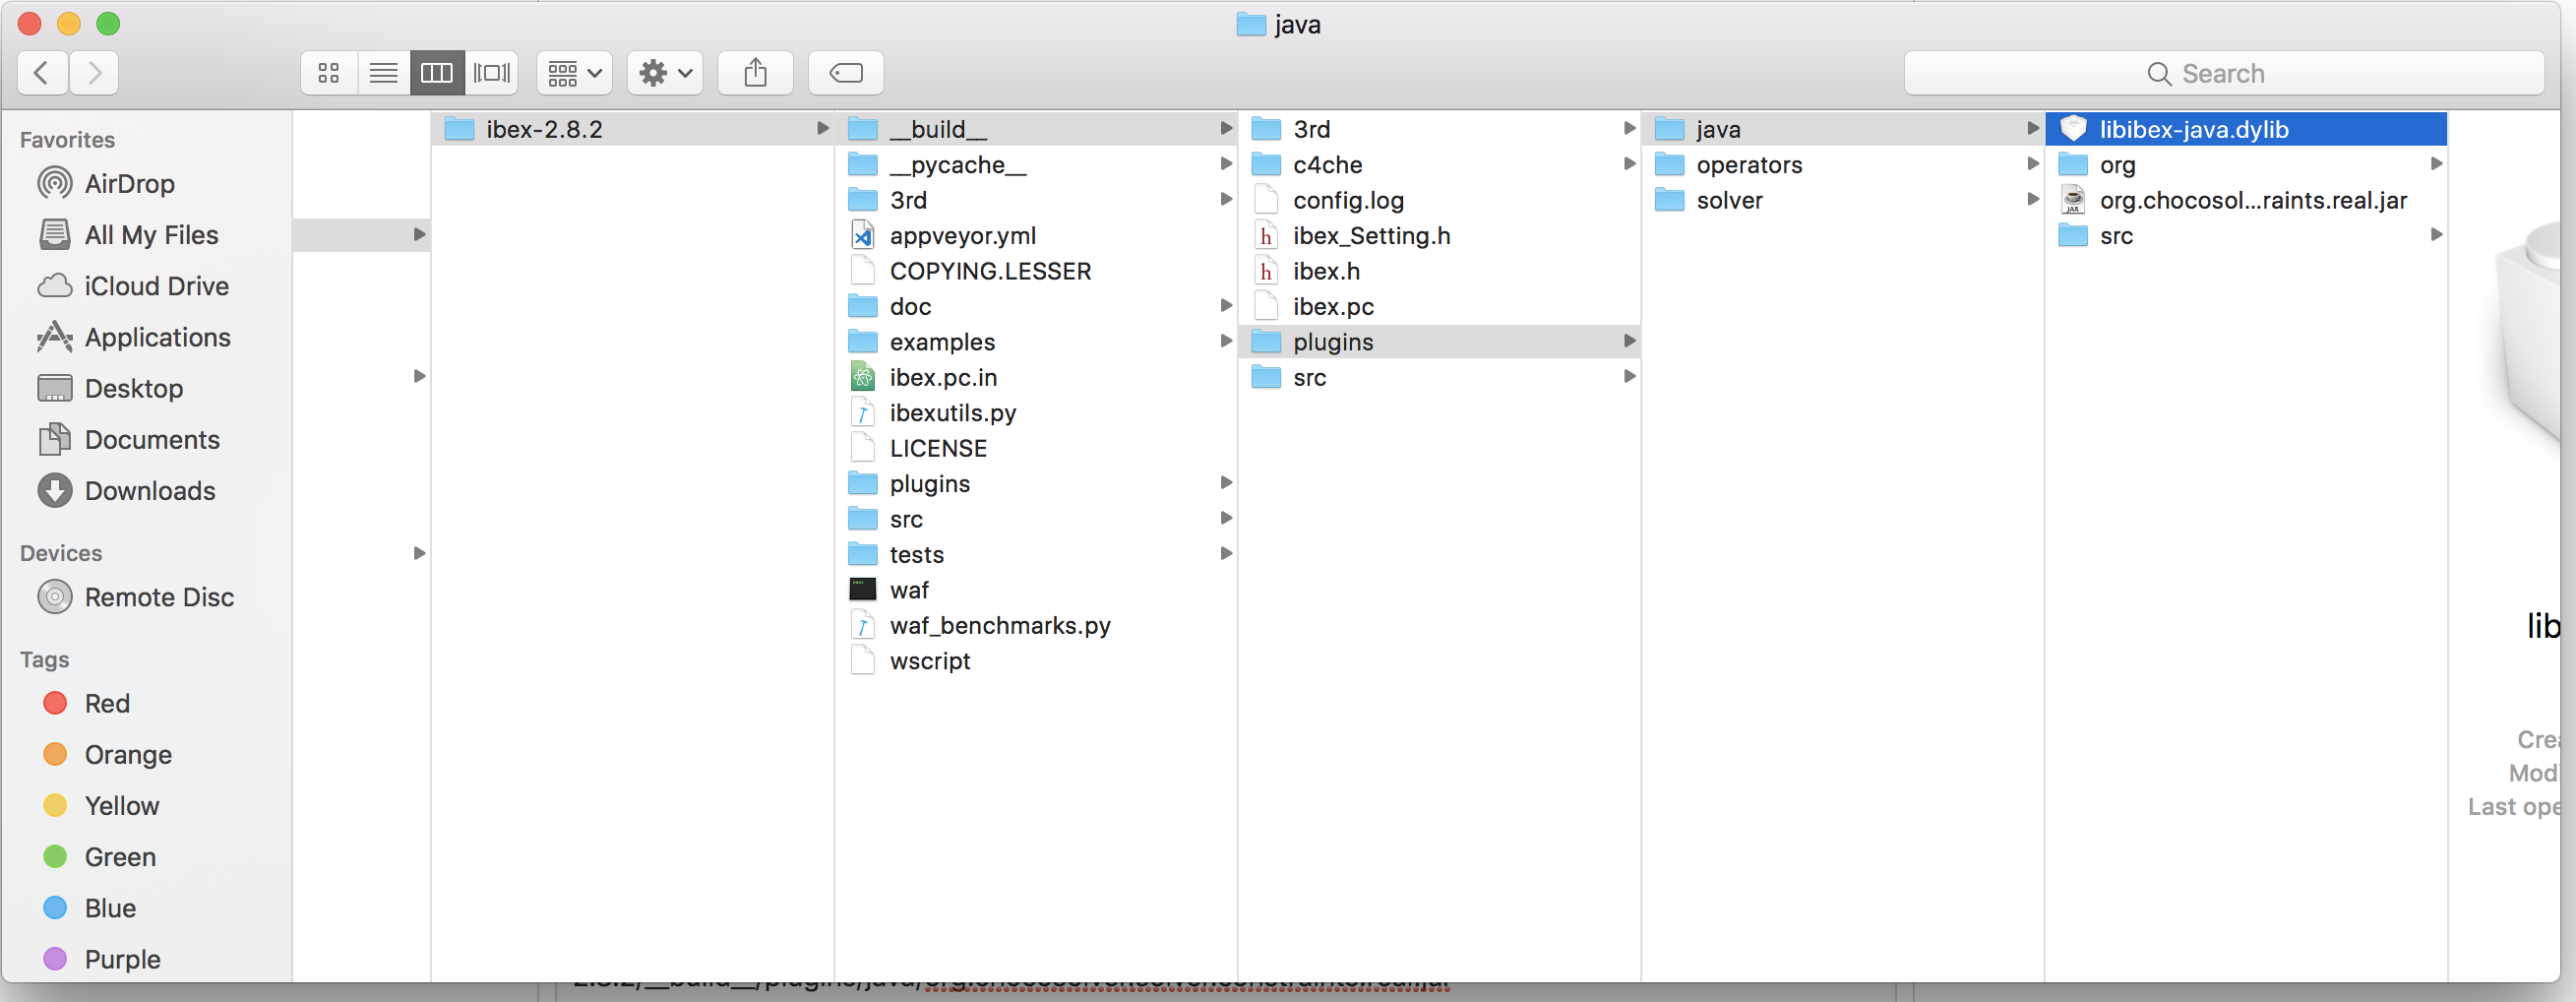Screen dimensions: 2576x1002
Task: Select the Green tag in the sidebar
Action: [x=119, y=856]
